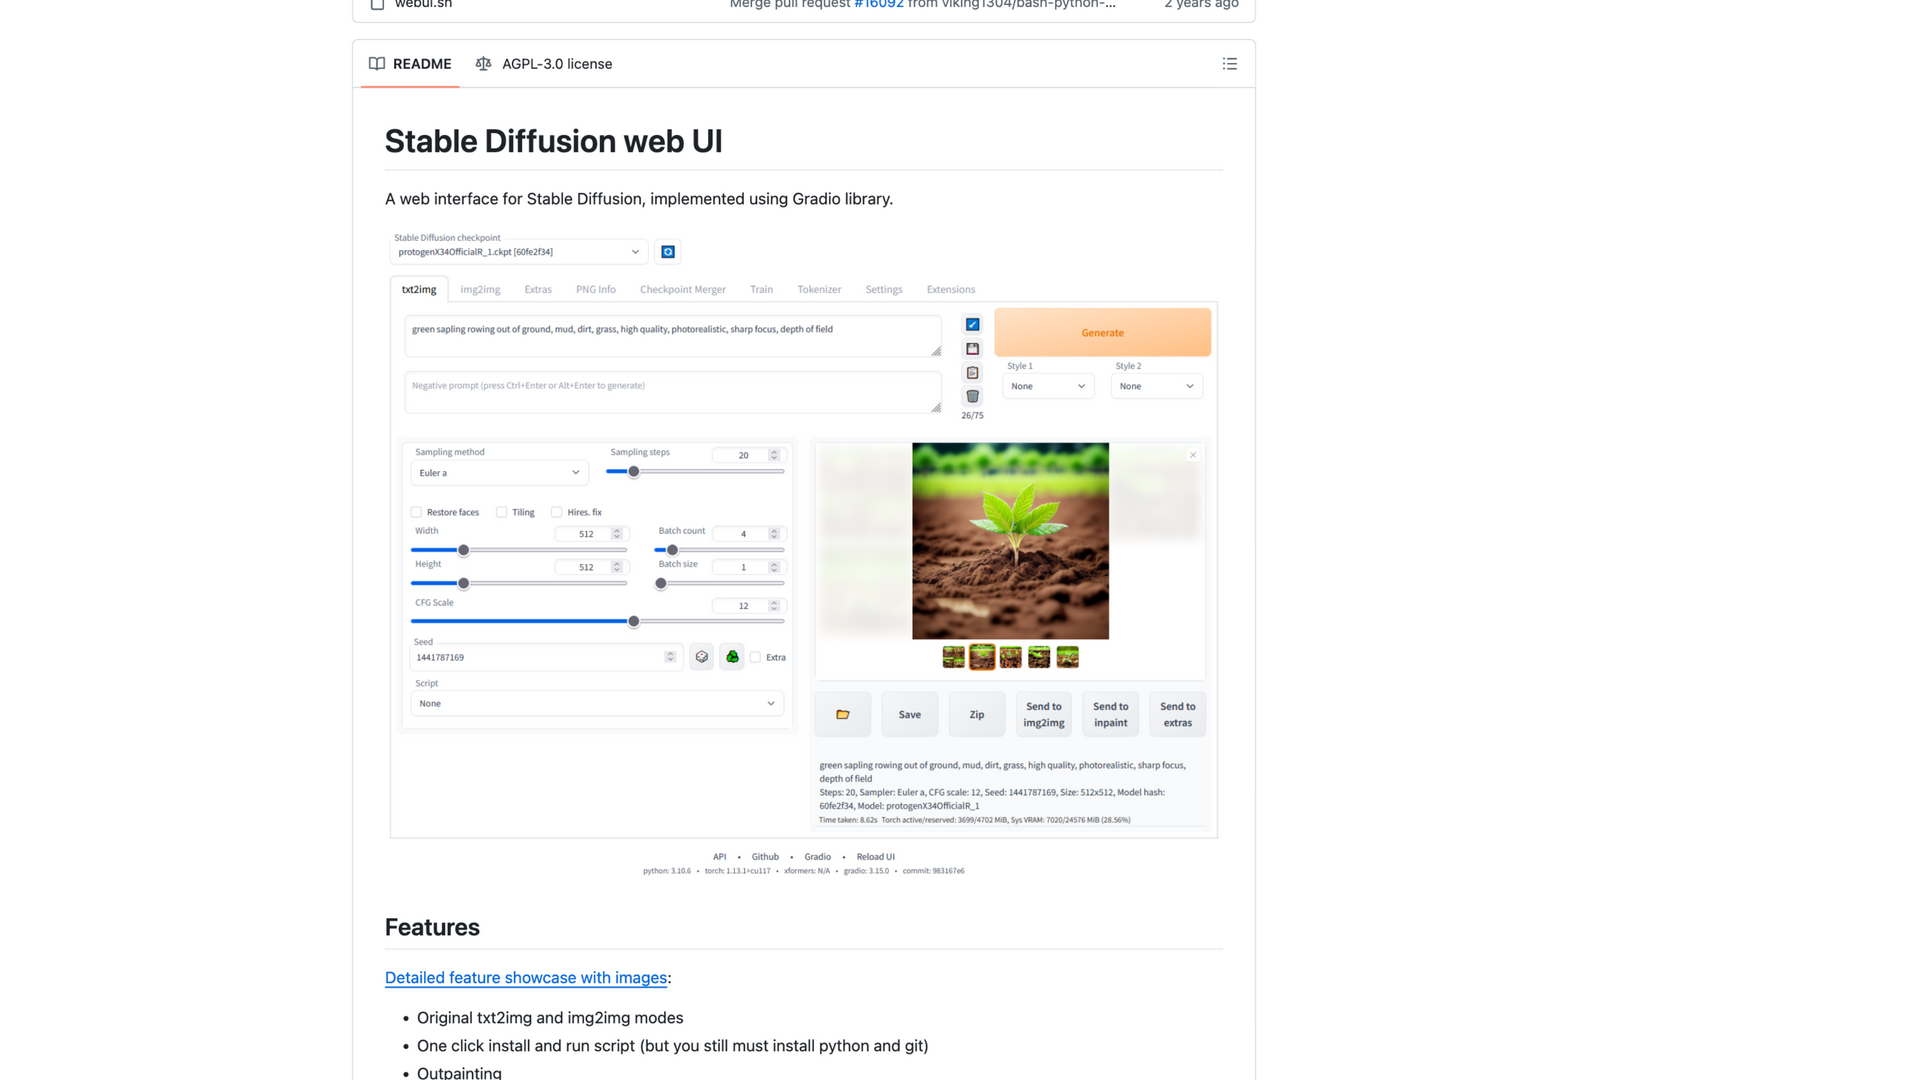Enable the Tiling checkbox
Viewport: 1920px width, 1080px height.
click(x=502, y=512)
